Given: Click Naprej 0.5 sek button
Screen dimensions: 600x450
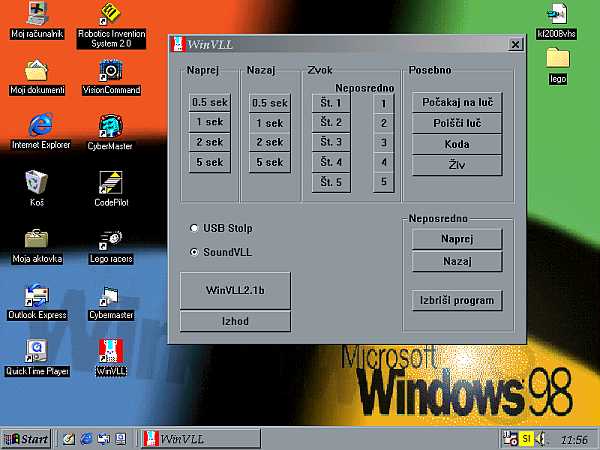Looking at the screenshot, I should [210, 103].
